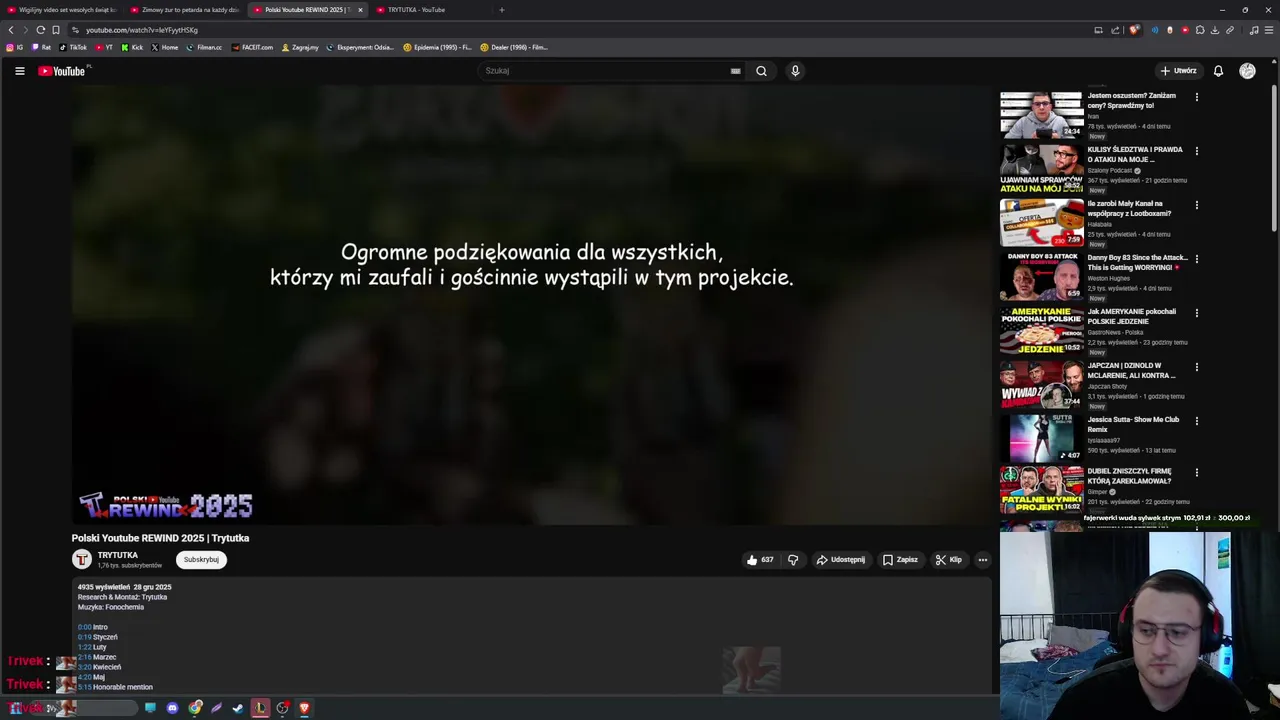
Task: Open 'JEDZENIE' GastroNews video thumbnail
Action: (x=1041, y=330)
